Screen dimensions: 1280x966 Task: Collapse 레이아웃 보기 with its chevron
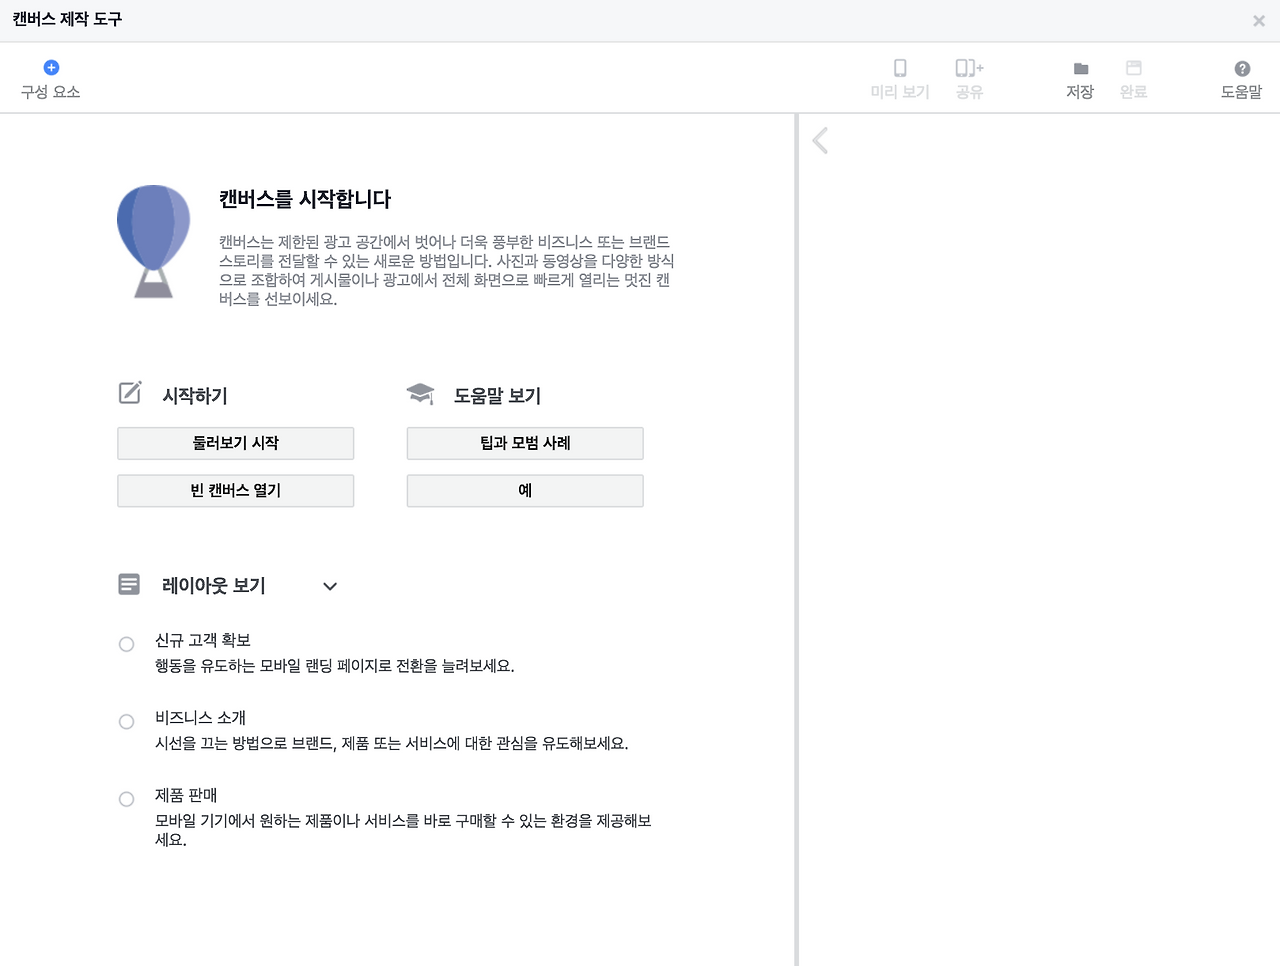[330, 586]
